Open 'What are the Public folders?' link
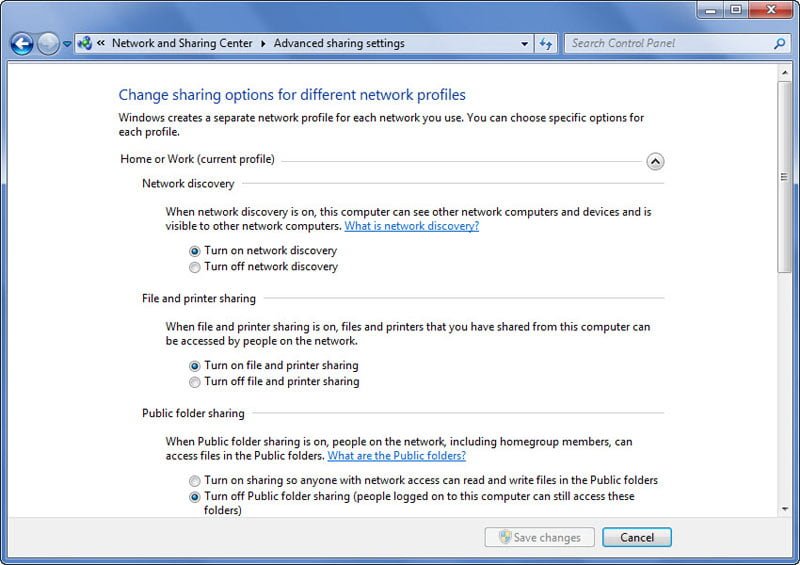Viewport: 800px width, 565px height. tap(396, 456)
